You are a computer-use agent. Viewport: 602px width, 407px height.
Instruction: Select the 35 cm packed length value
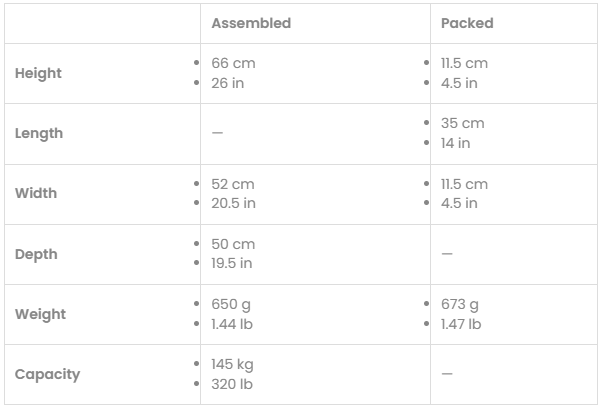point(462,123)
